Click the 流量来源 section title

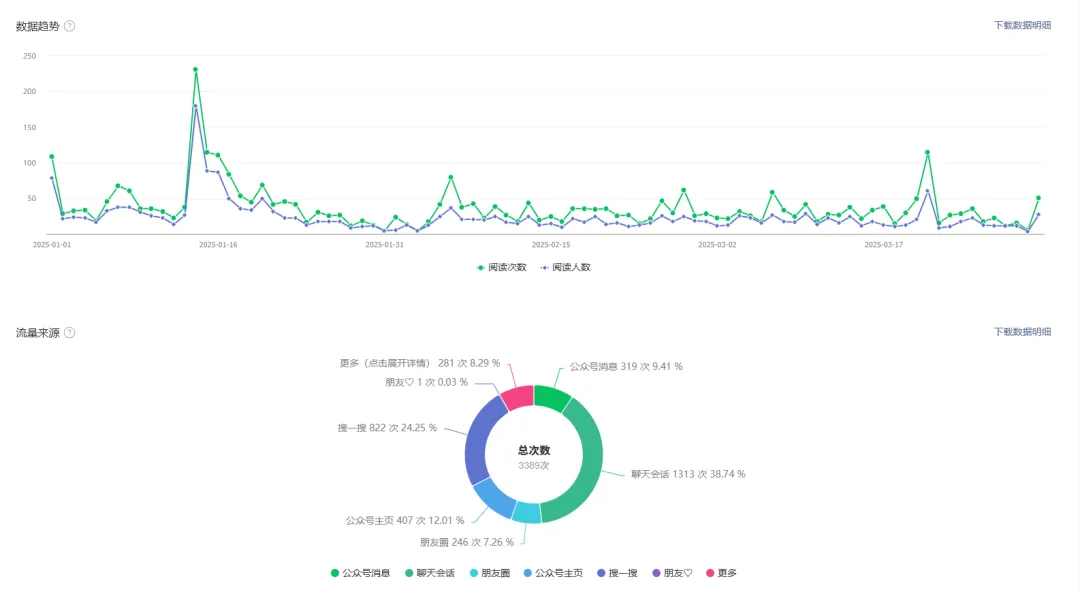(38, 333)
